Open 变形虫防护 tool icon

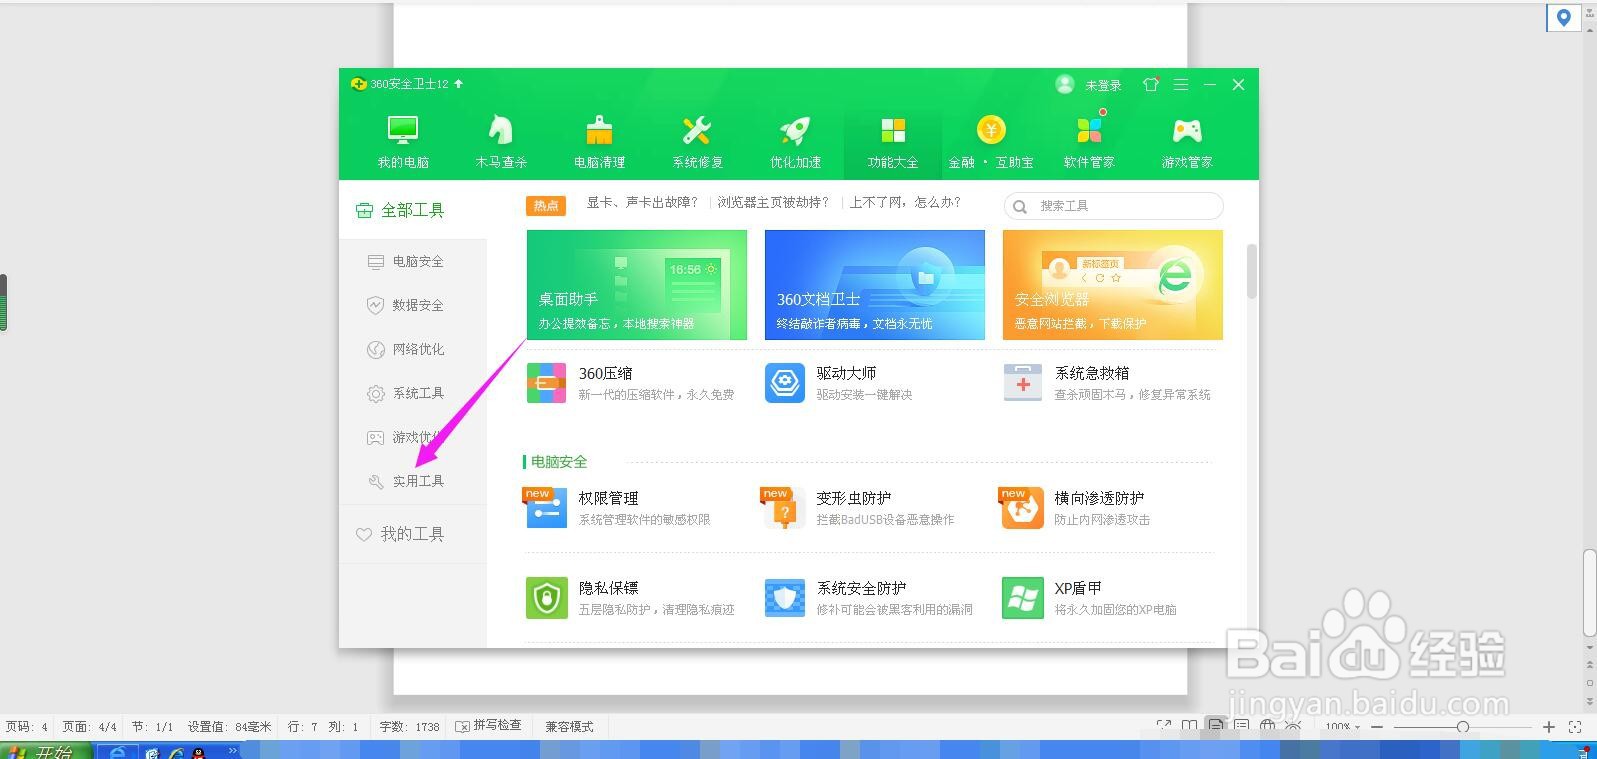pos(784,507)
